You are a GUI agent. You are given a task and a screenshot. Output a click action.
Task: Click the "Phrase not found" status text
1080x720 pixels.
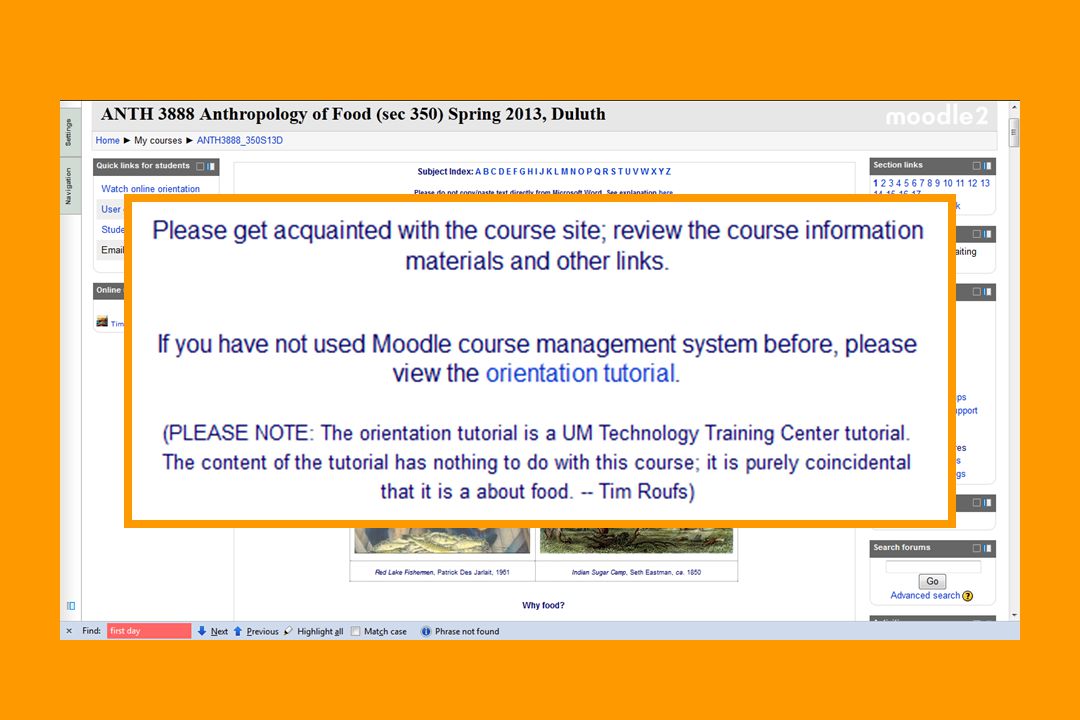[x=467, y=631]
